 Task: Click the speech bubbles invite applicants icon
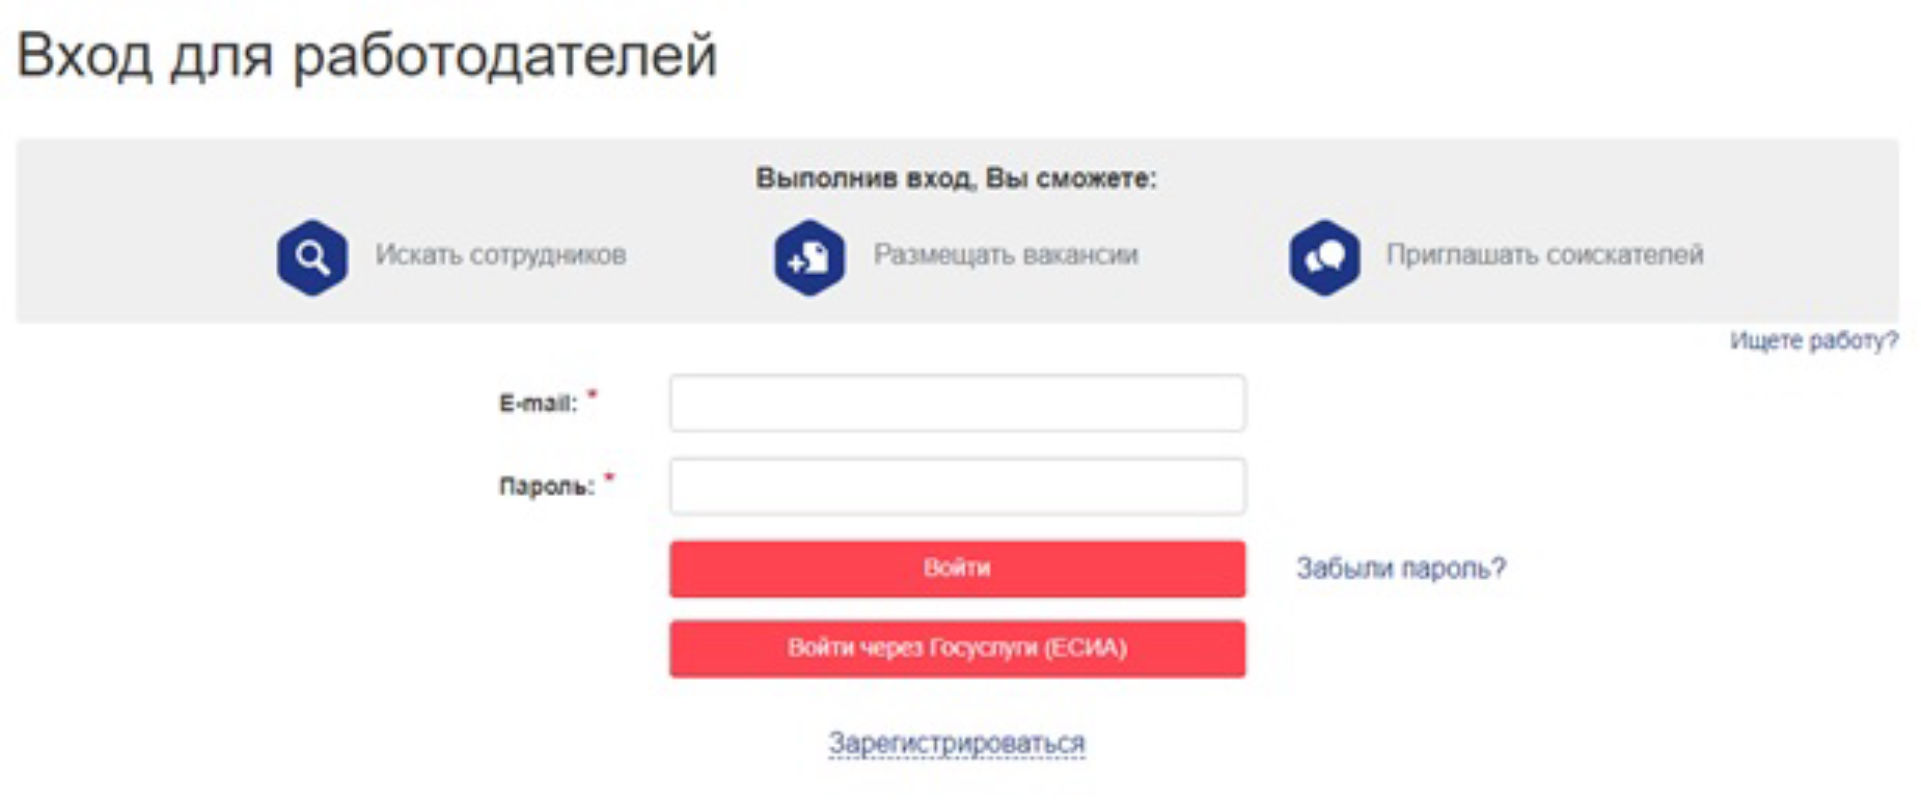[x=1324, y=258]
